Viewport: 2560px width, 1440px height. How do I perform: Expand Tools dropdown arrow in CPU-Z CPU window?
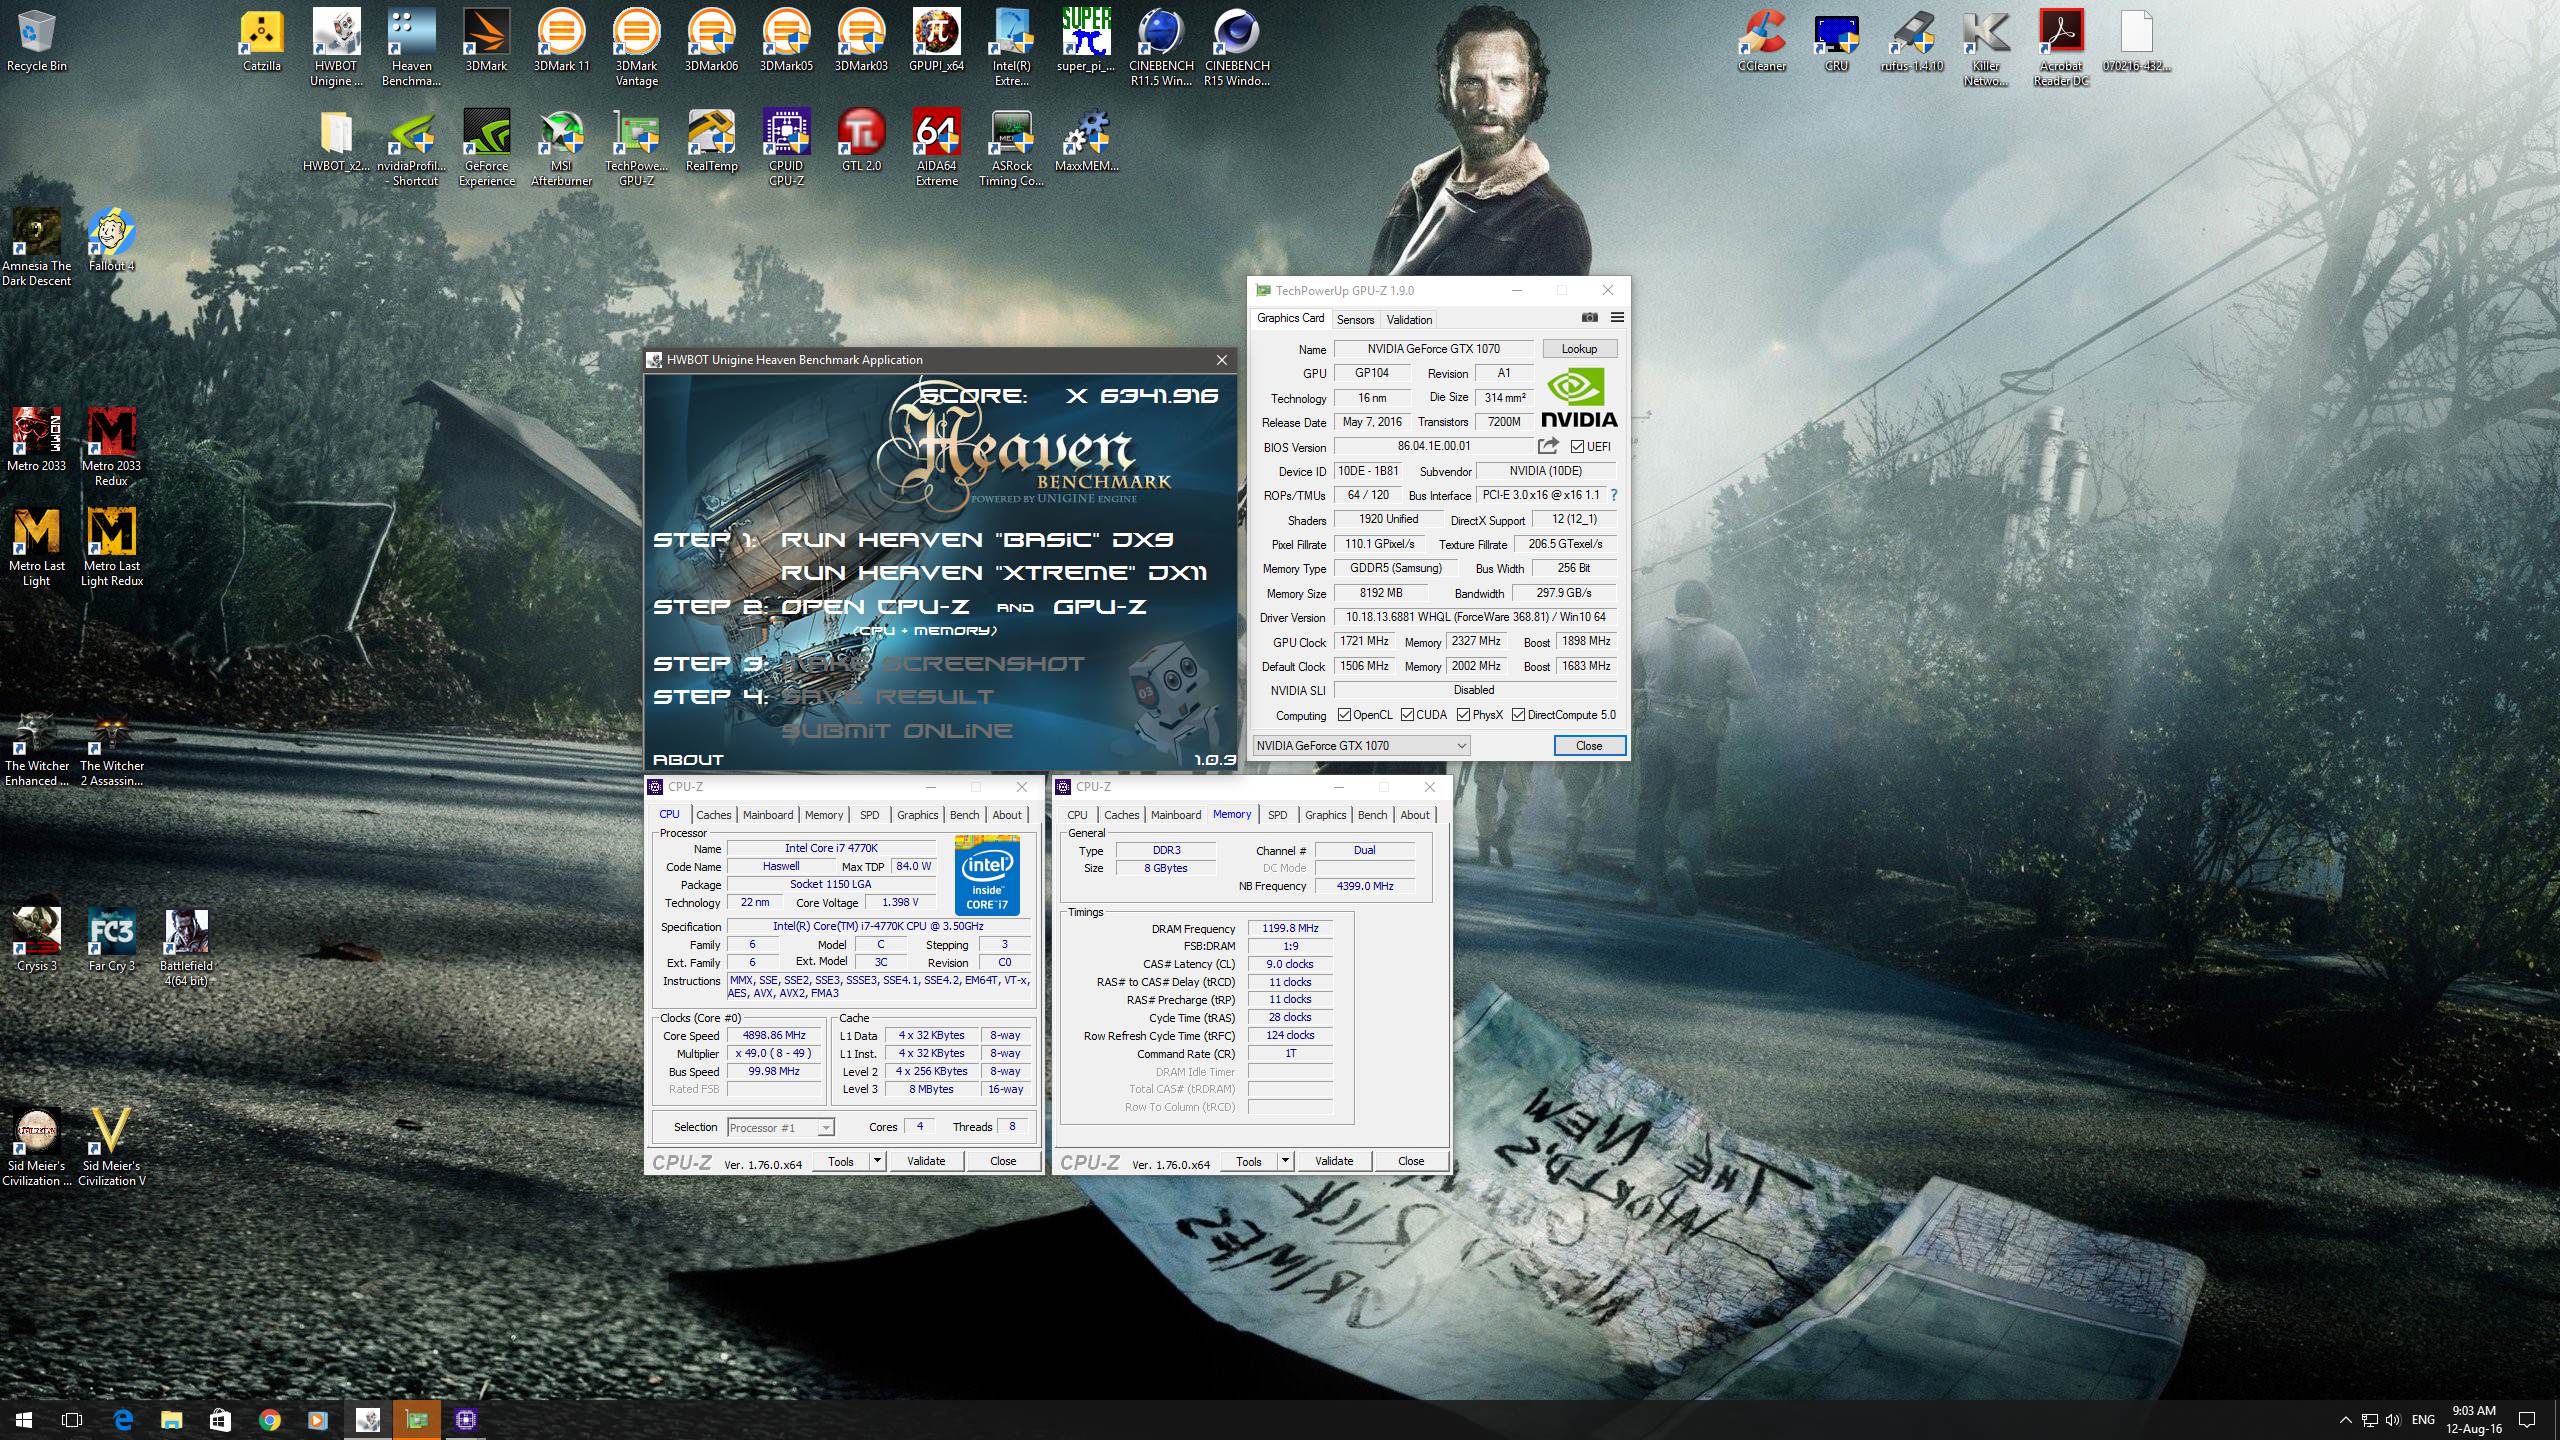877,1161
